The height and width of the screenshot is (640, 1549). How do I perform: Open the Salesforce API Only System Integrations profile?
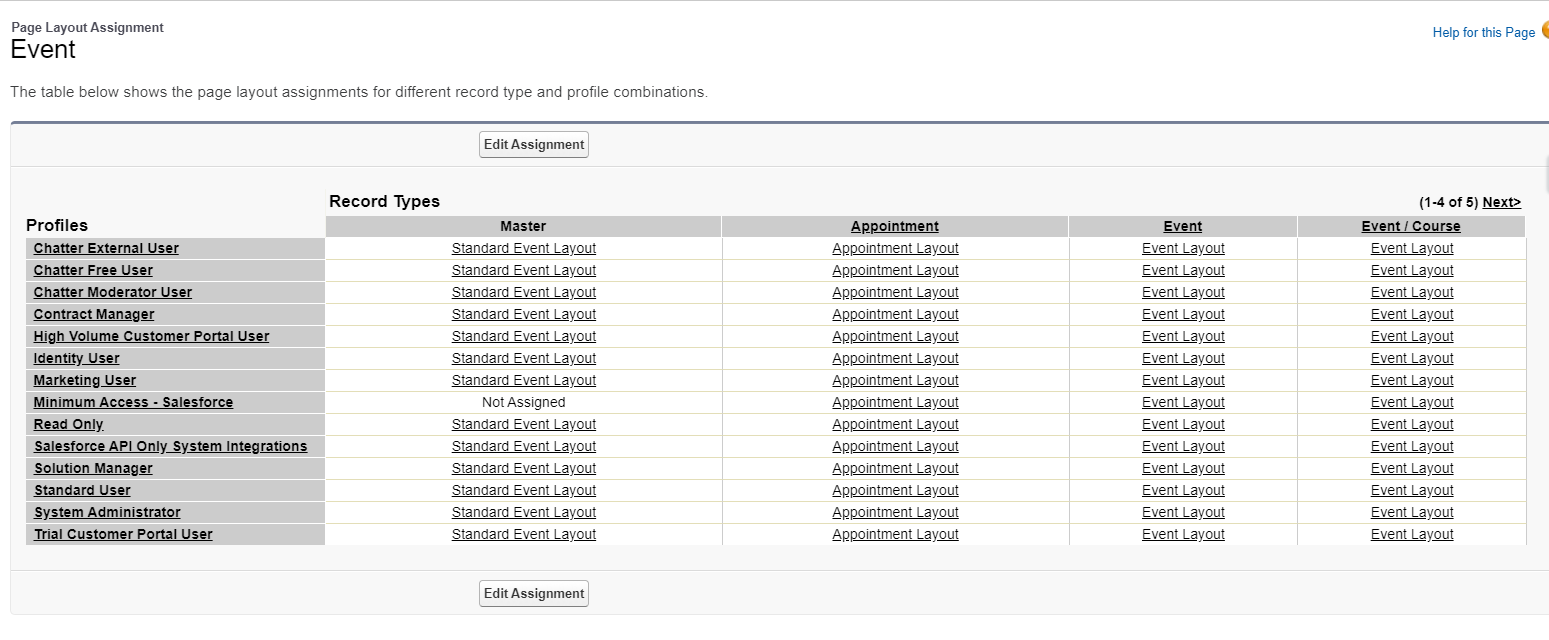point(170,447)
